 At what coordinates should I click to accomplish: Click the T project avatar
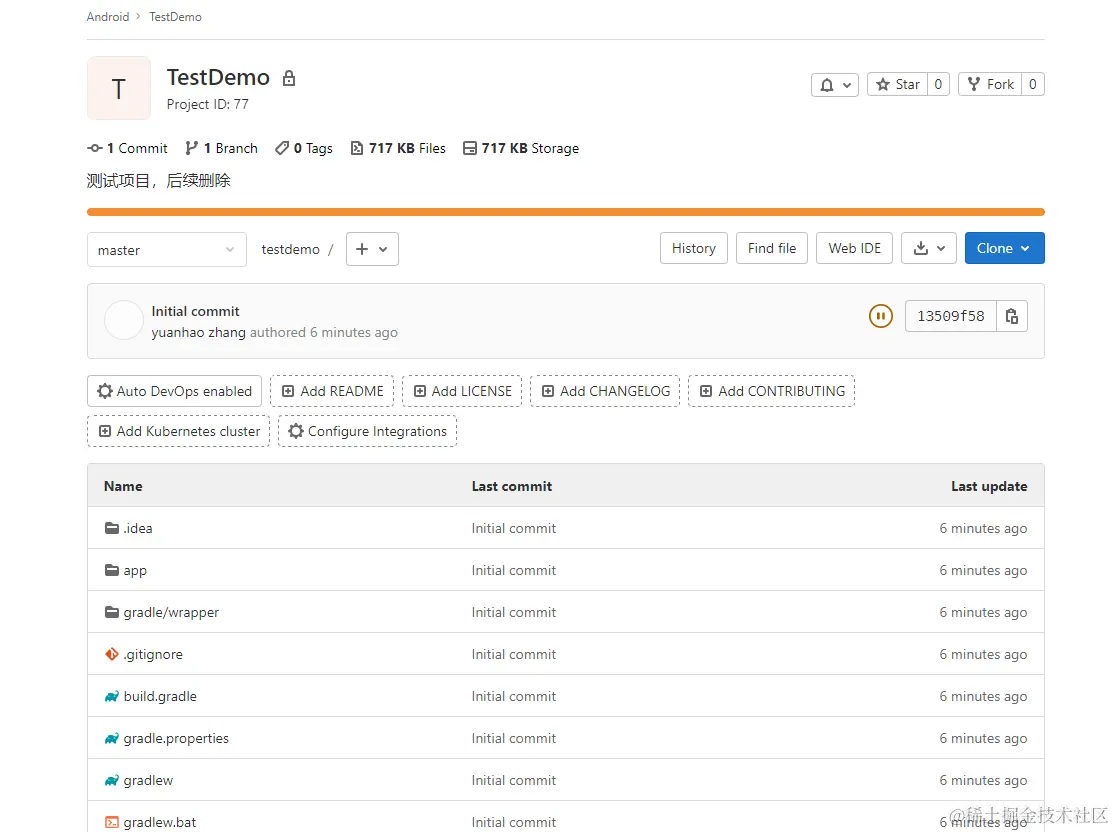click(119, 88)
